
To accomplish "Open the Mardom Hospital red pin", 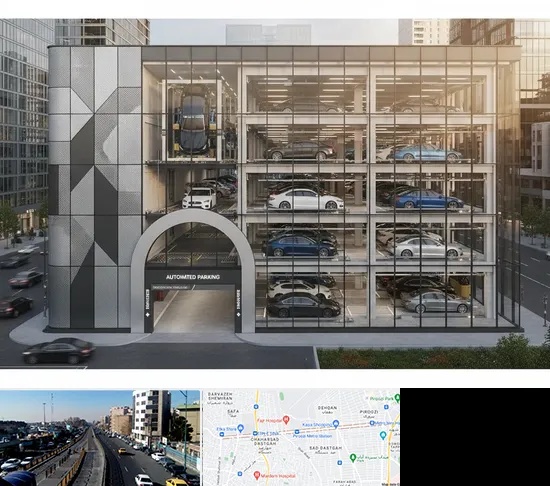I will coord(257,475).
